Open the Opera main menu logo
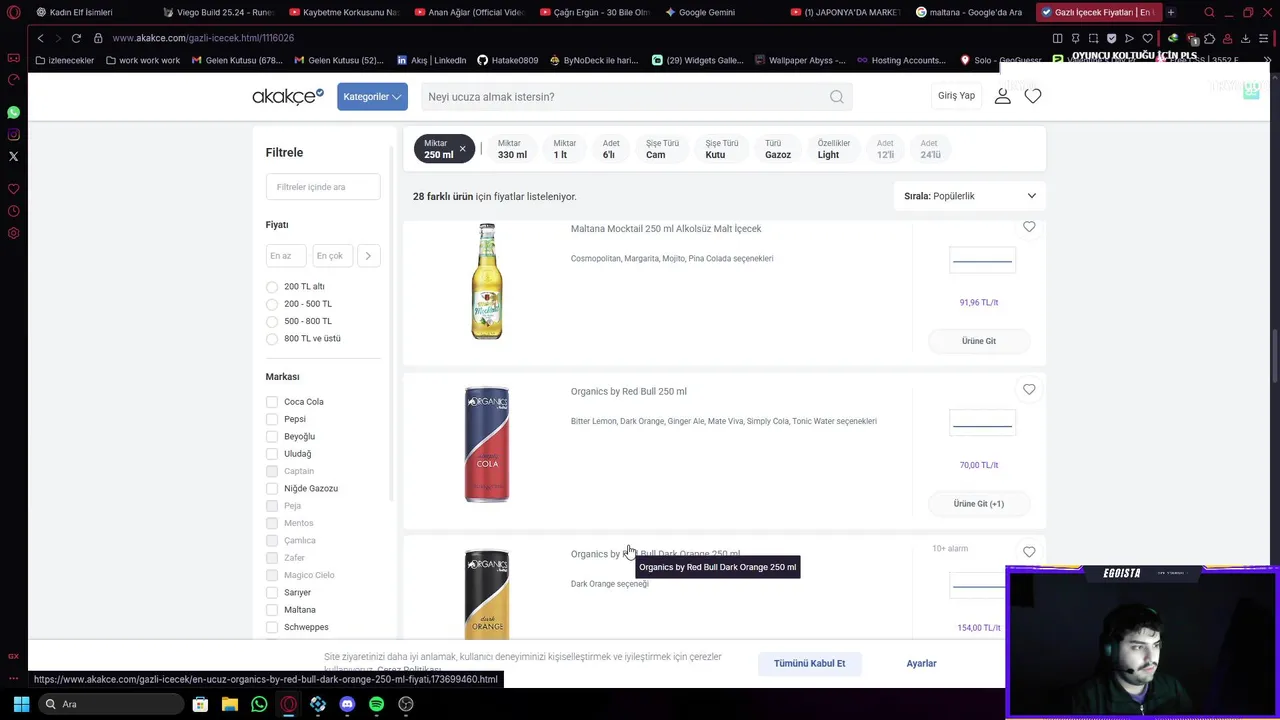Image resolution: width=1280 pixels, height=720 pixels. pos(13,12)
